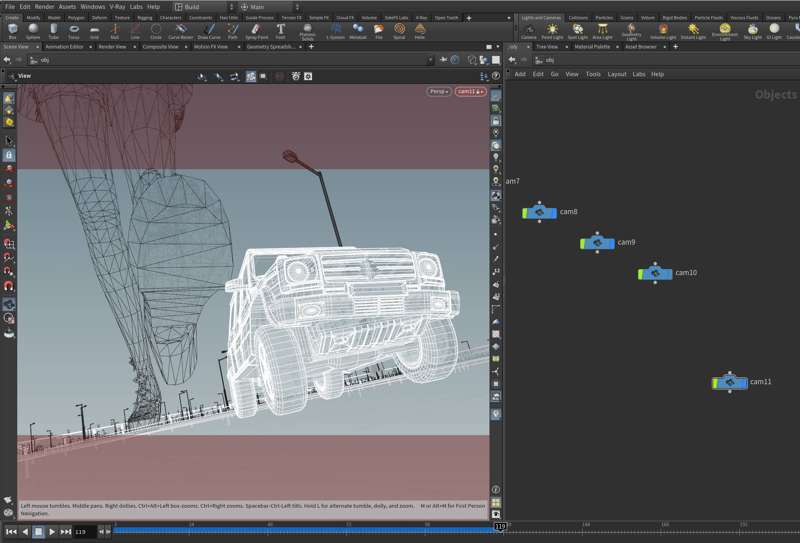800x543 pixels.
Task: Select the Tube shelf tool
Action: tap(54, 31)
